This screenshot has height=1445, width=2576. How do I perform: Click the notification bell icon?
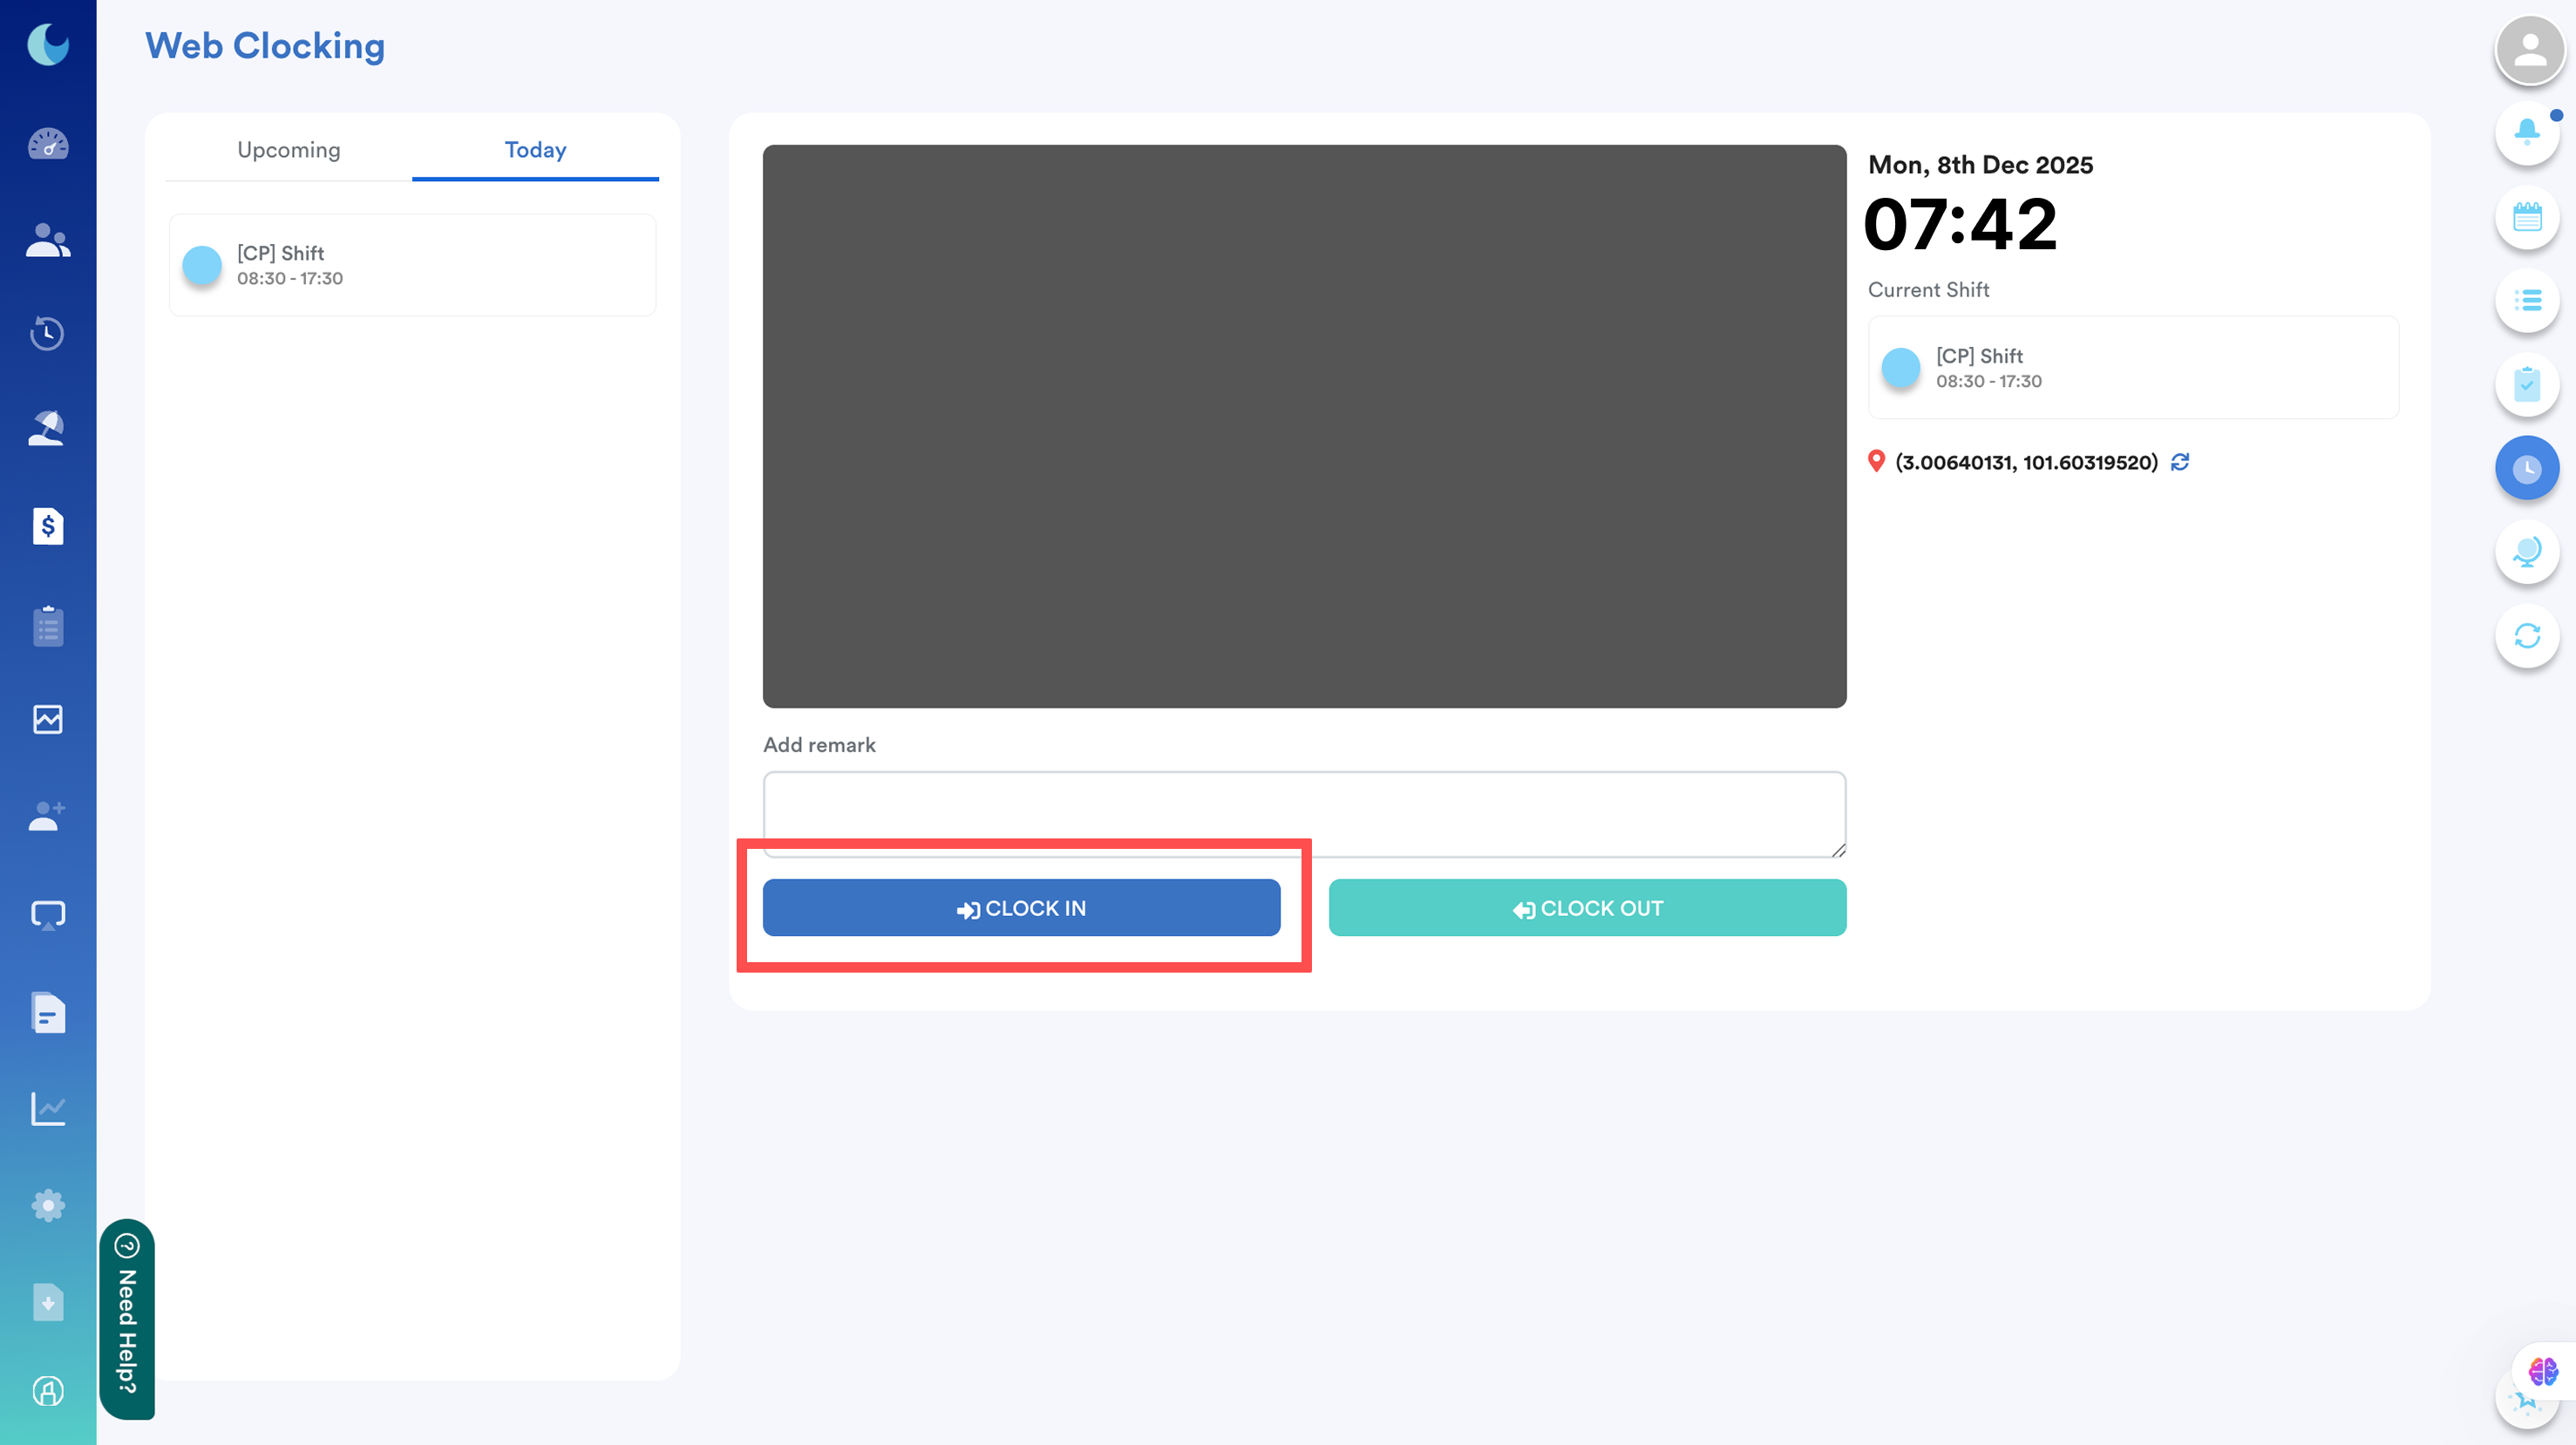pyautogui.click(x=2527, y=131)
